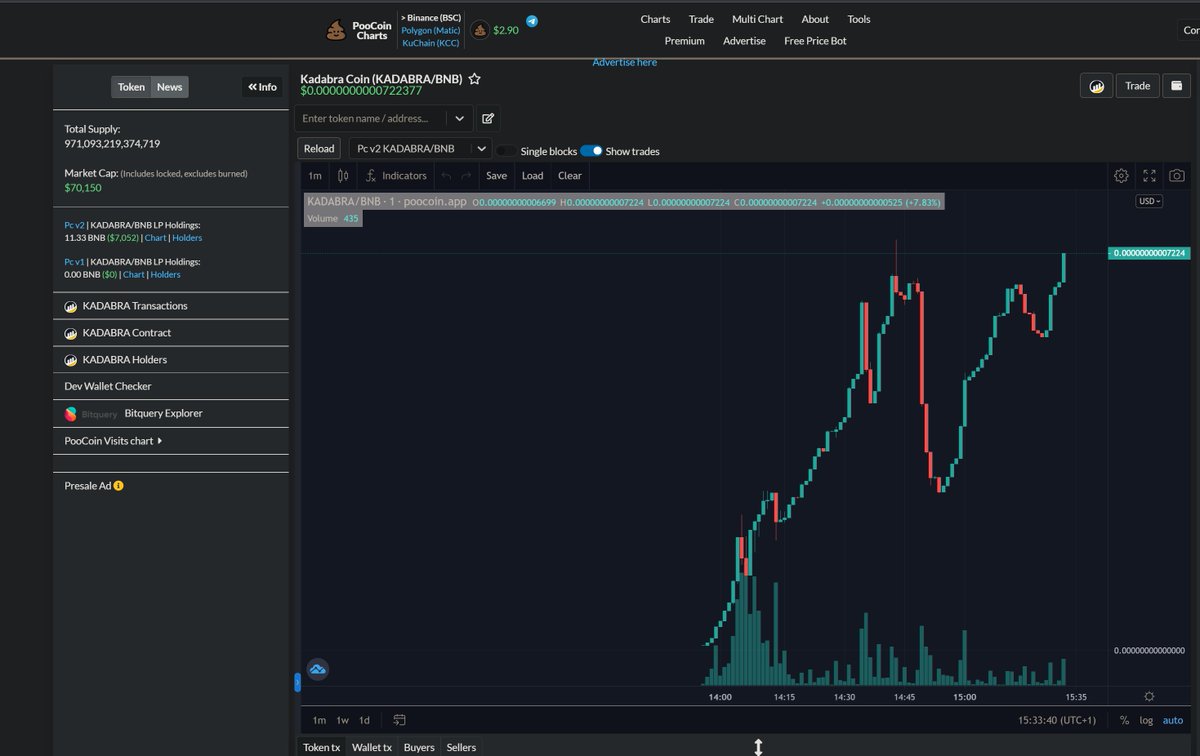The height and width of the screenshot is (756, 1200).
Task: Click the TradingView logo icon on chart
Action: pyautogui.click(x=318, y=669)
